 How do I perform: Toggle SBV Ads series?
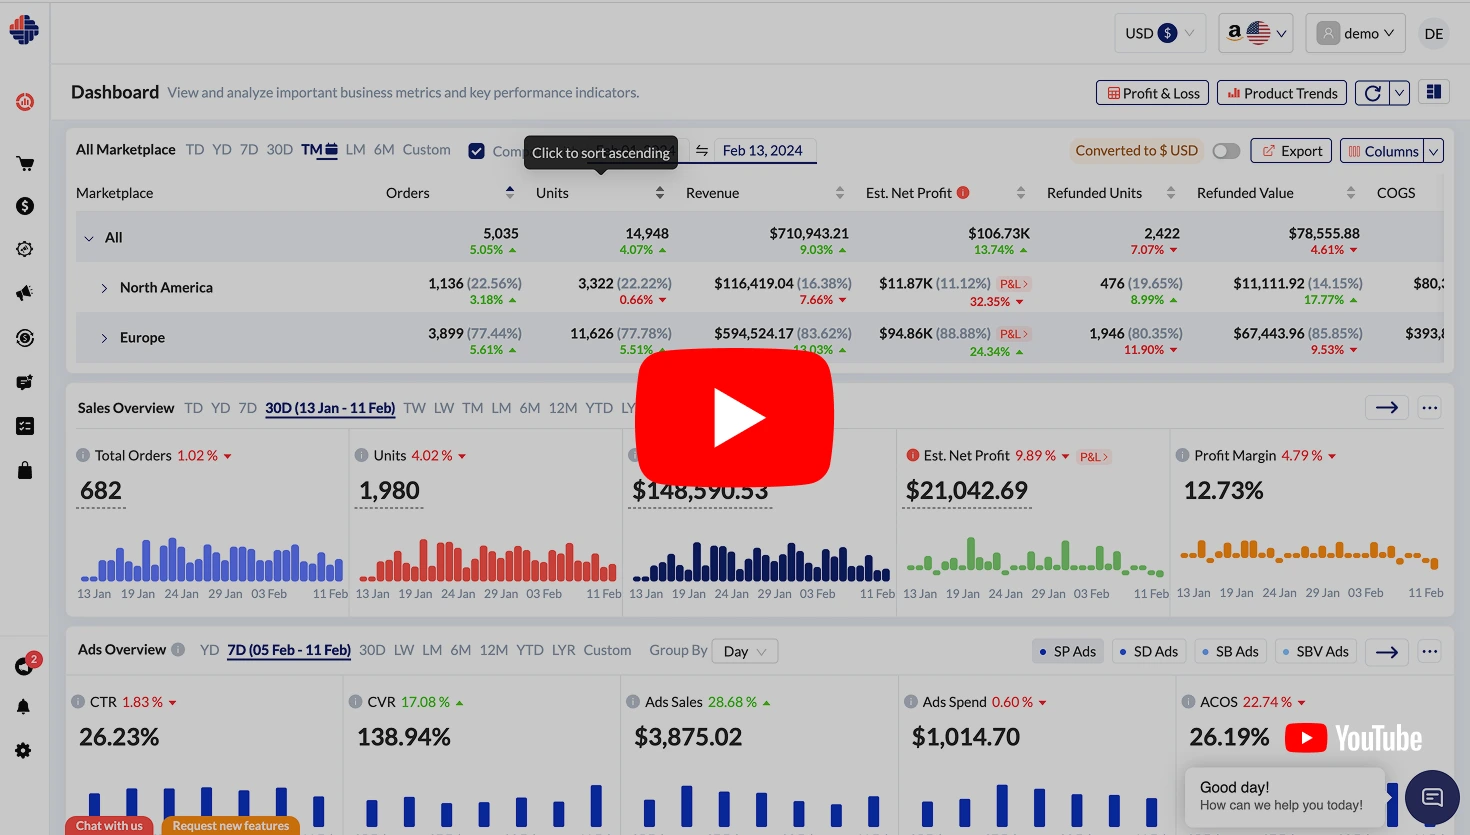coord(1315,651)
